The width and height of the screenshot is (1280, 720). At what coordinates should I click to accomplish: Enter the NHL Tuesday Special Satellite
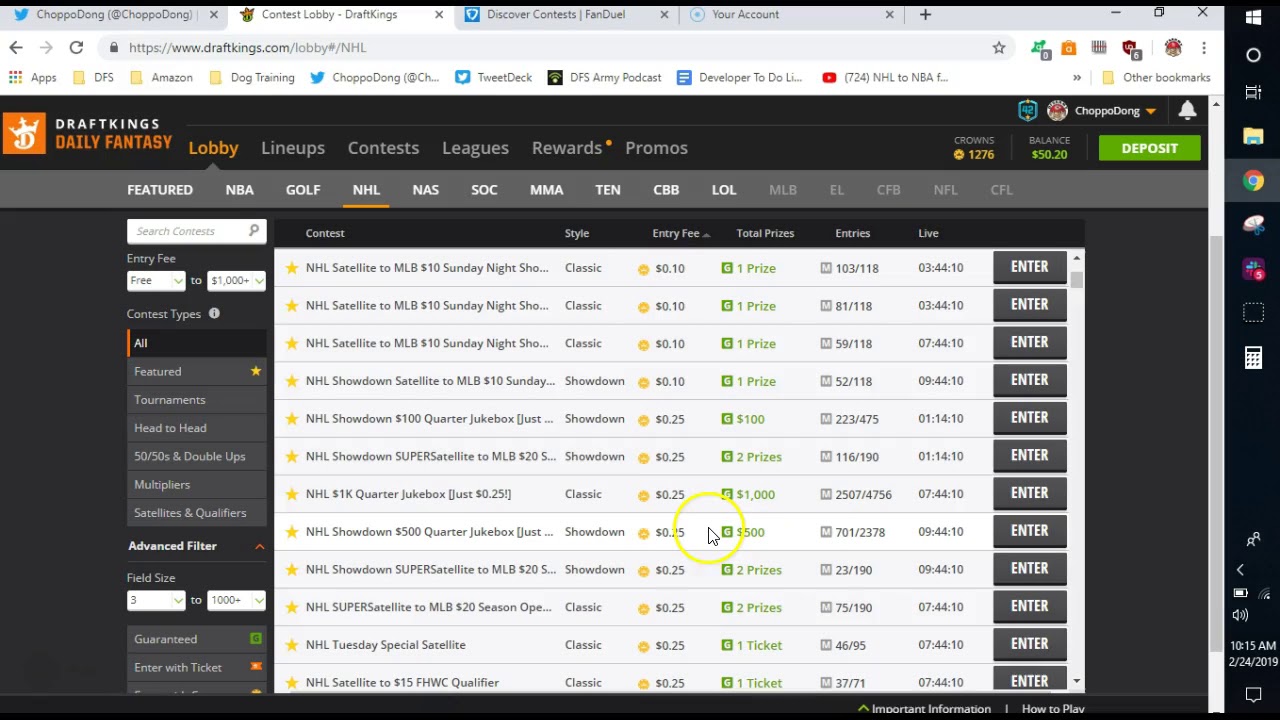(x=1029, y=644)
